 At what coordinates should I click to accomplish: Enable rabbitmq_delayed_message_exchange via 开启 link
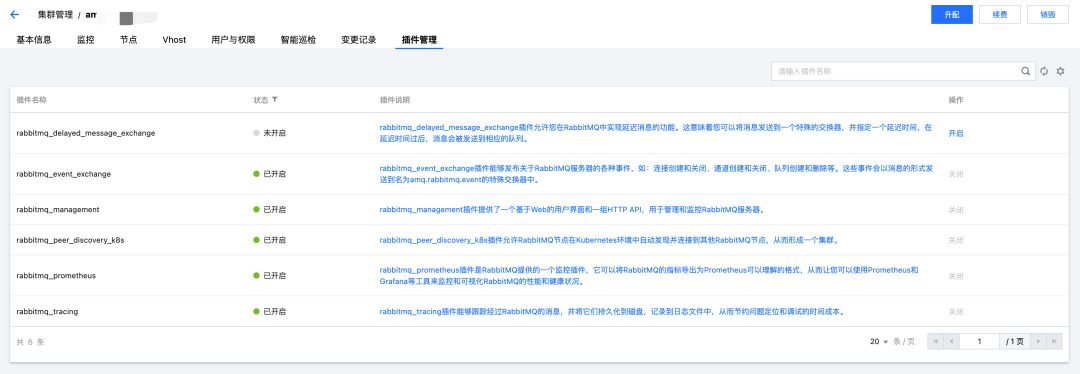tap(956, 133)
